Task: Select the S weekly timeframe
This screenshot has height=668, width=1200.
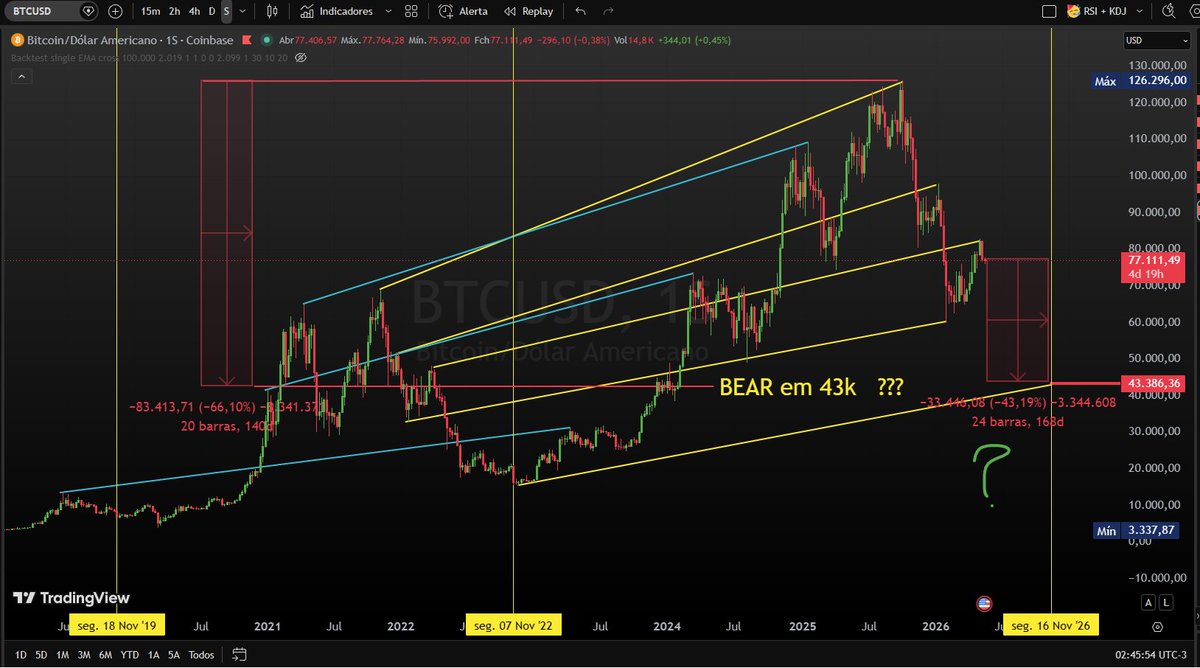Action: (226, 11)
